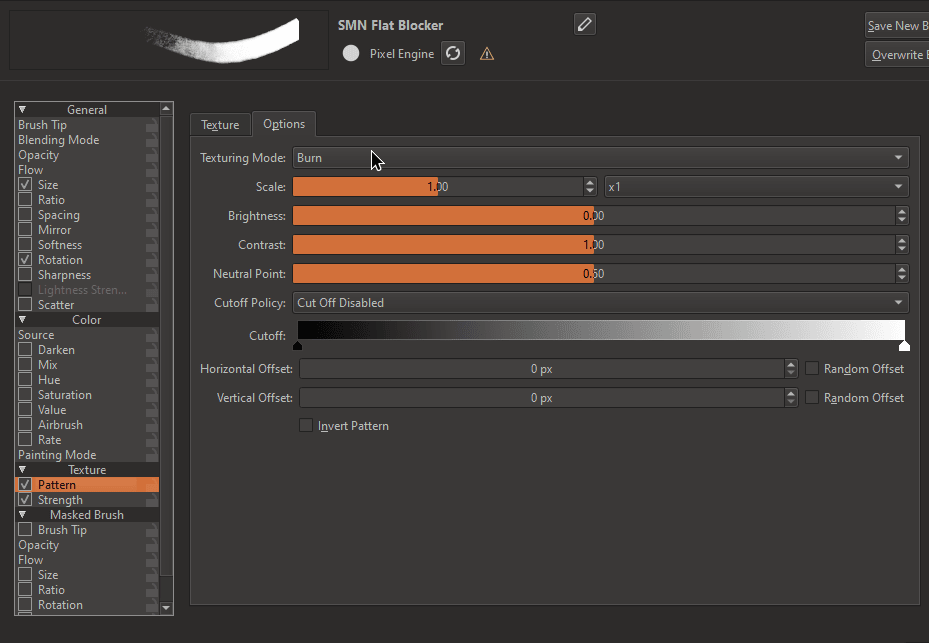Screen dimensions: 929x643
Task: Open the Cutoff Policy dropdown
Action: click(x=600, y=303)
